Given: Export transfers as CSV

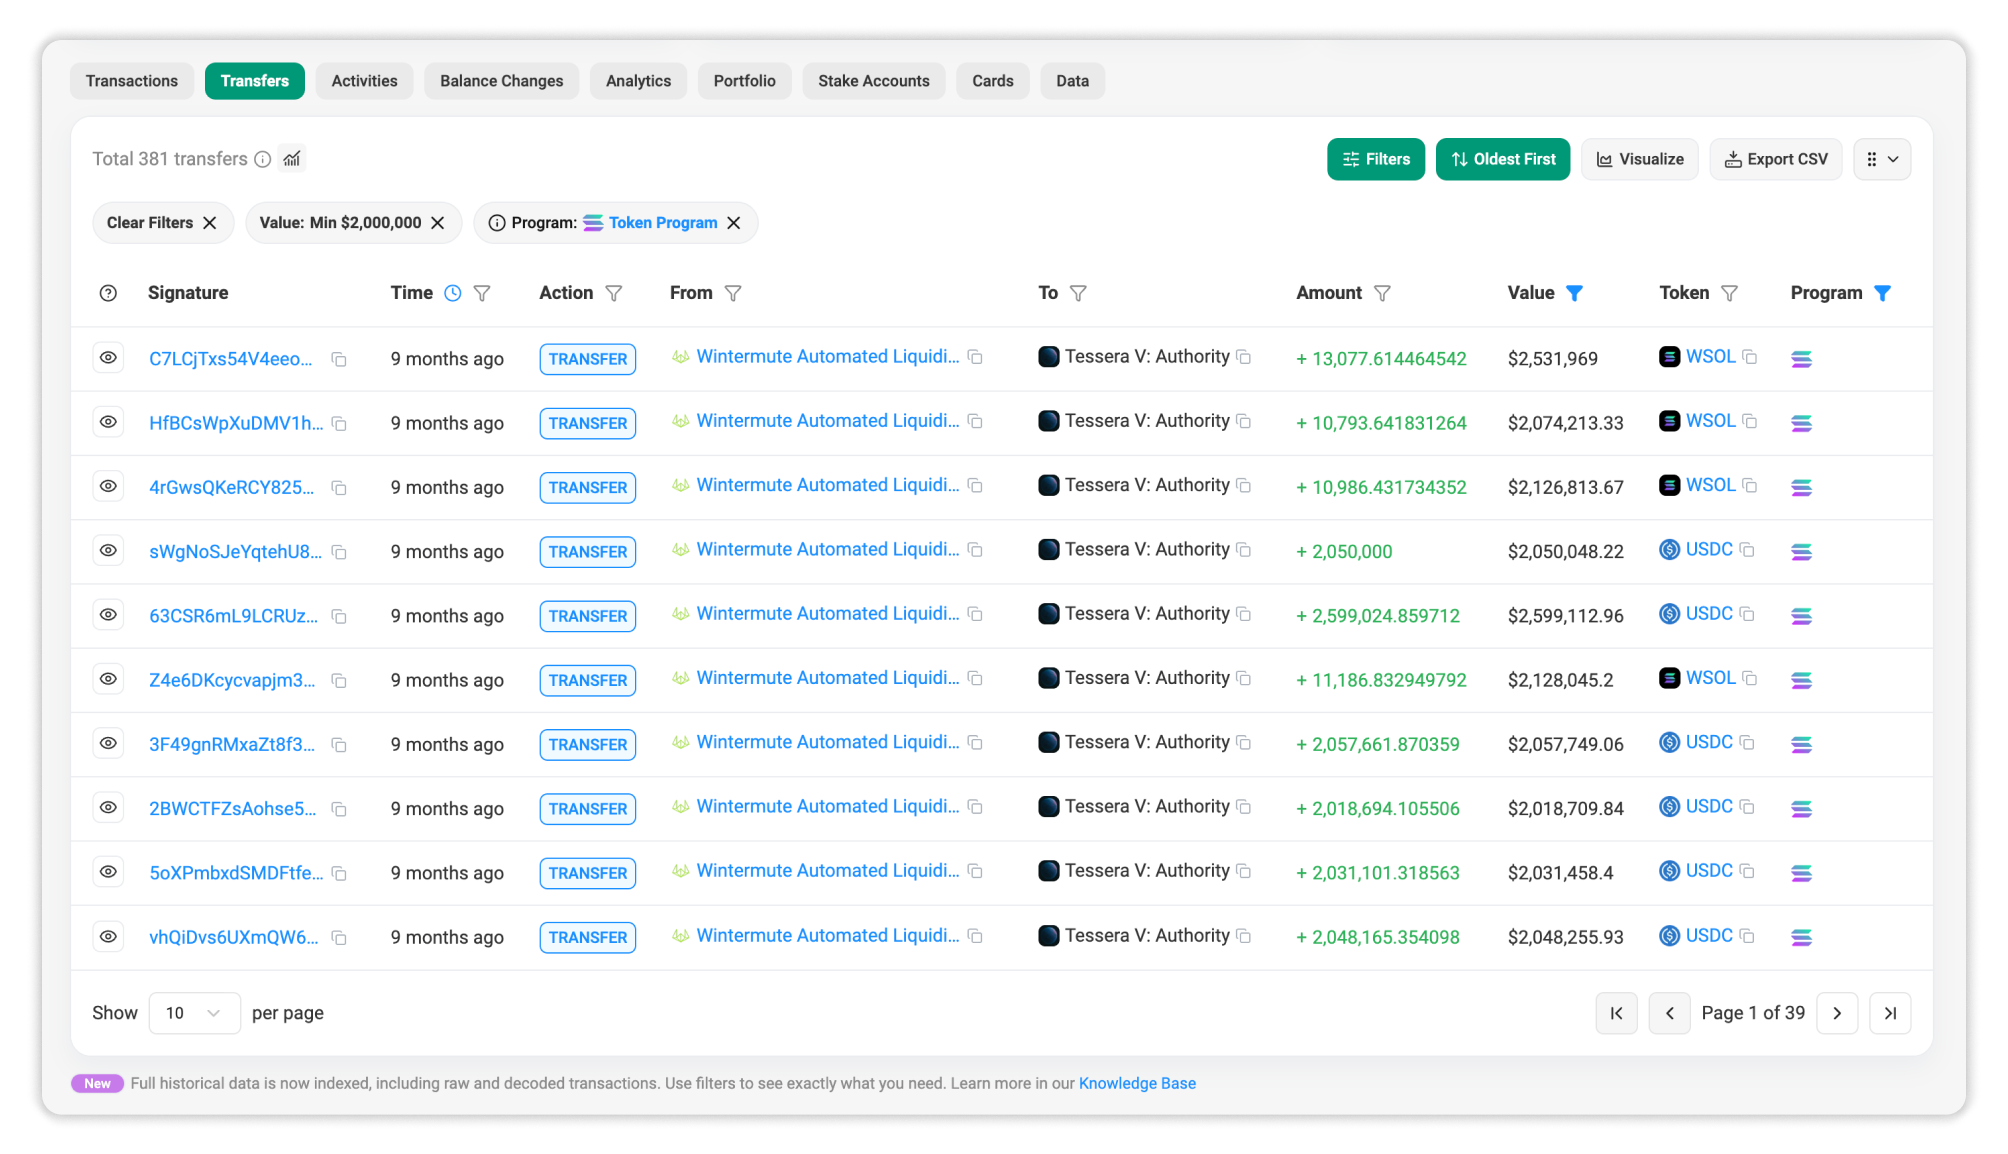Looking at the screenshot, I should [x=1776, y=159].
